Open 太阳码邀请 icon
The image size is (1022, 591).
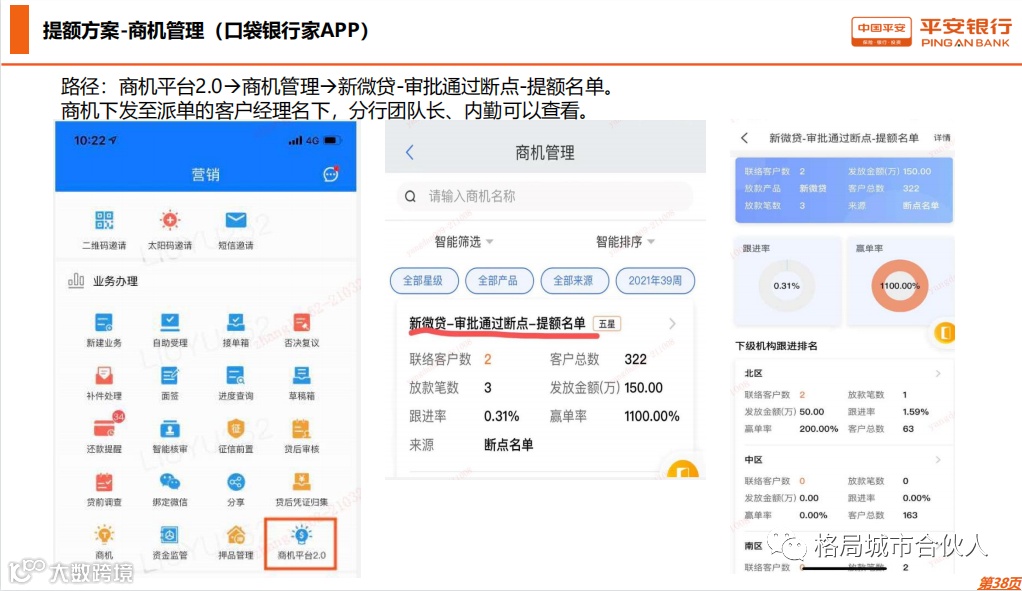(x=169, y=220)
